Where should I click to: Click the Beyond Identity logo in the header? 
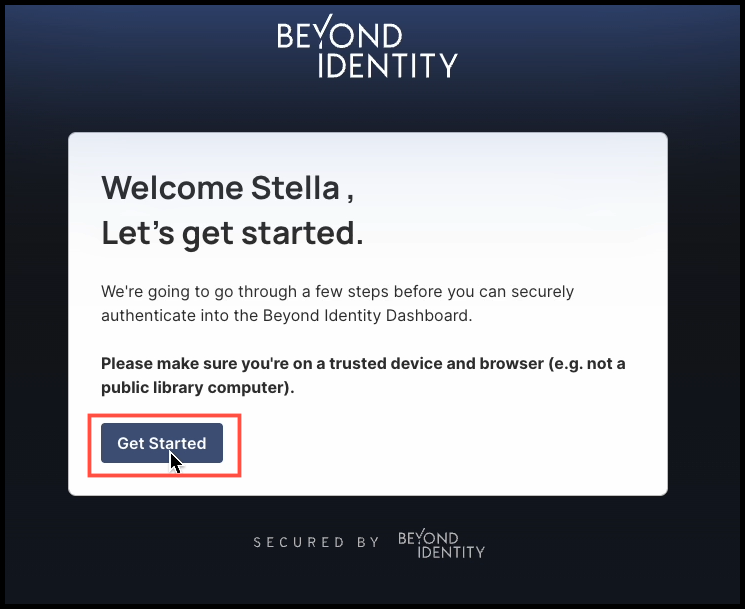pyautogui.click(x=367, y=46)
